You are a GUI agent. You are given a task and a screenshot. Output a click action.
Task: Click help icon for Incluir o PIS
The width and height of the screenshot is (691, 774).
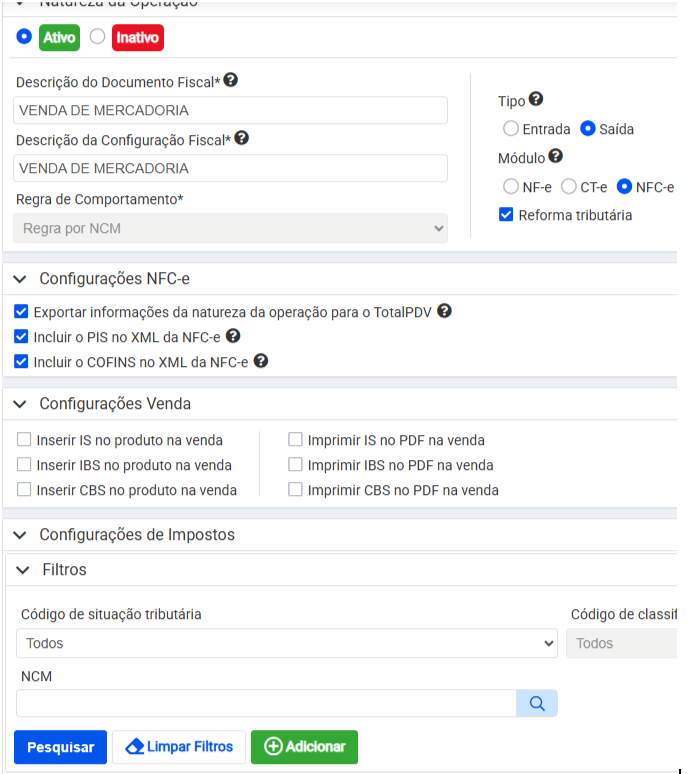coord(233,336)
